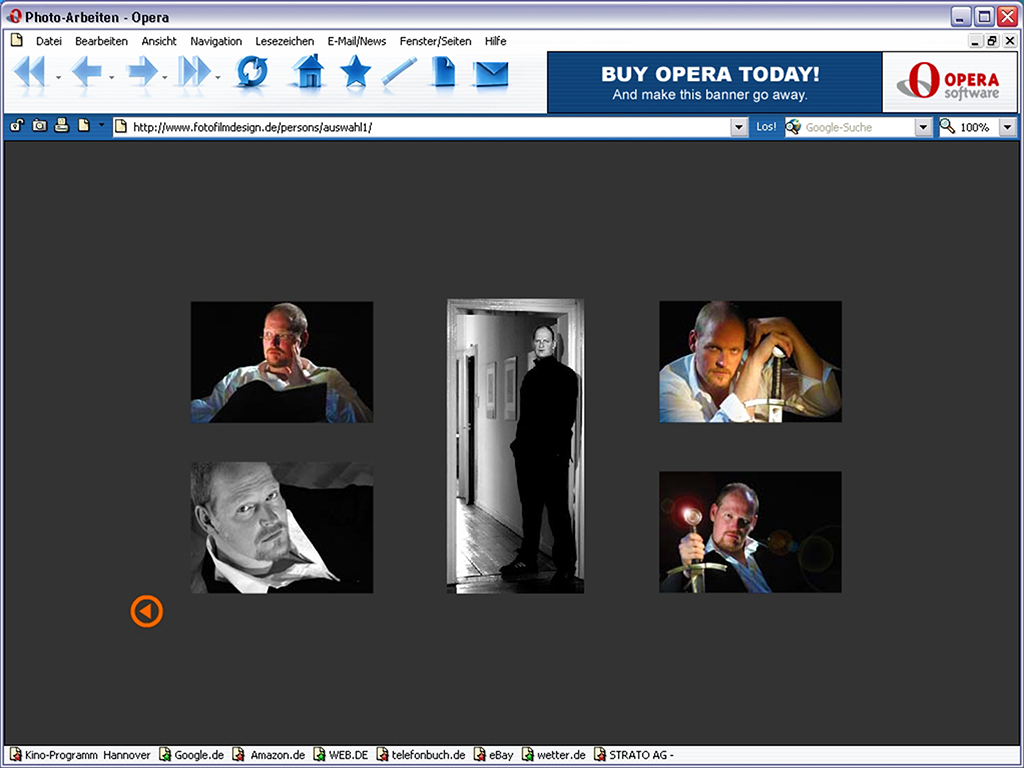Click the printer icon in address bar row
1024x768 pixels.
61,125
